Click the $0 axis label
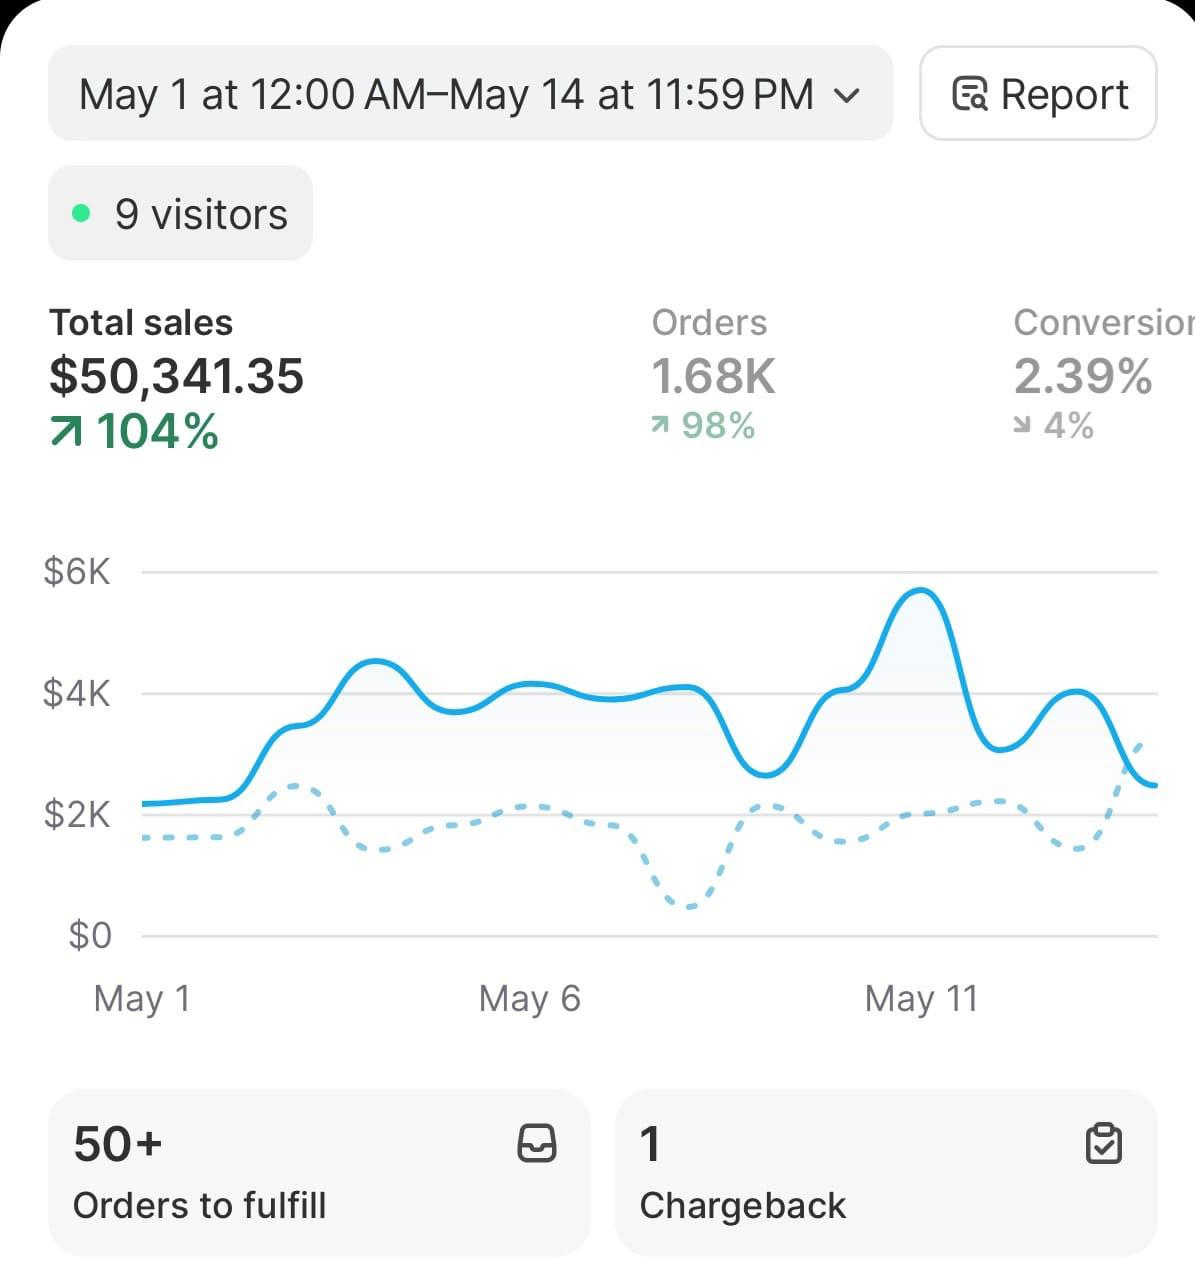This screenshot has width=1195, height=1276. pyautogui.click(x=90, y=935)
